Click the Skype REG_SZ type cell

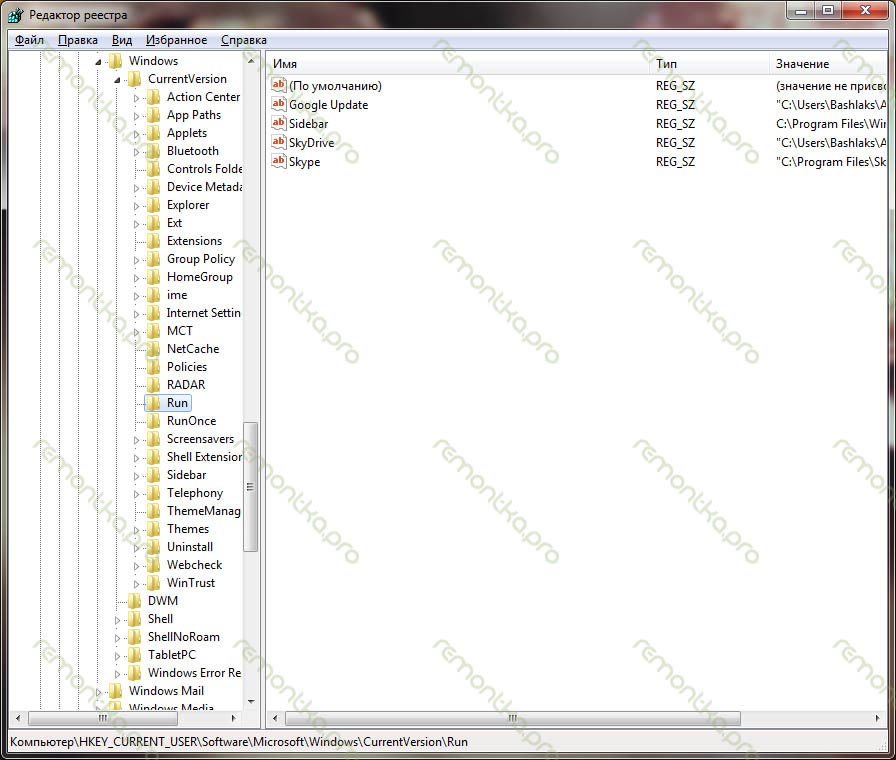click(x=675, y=162)
